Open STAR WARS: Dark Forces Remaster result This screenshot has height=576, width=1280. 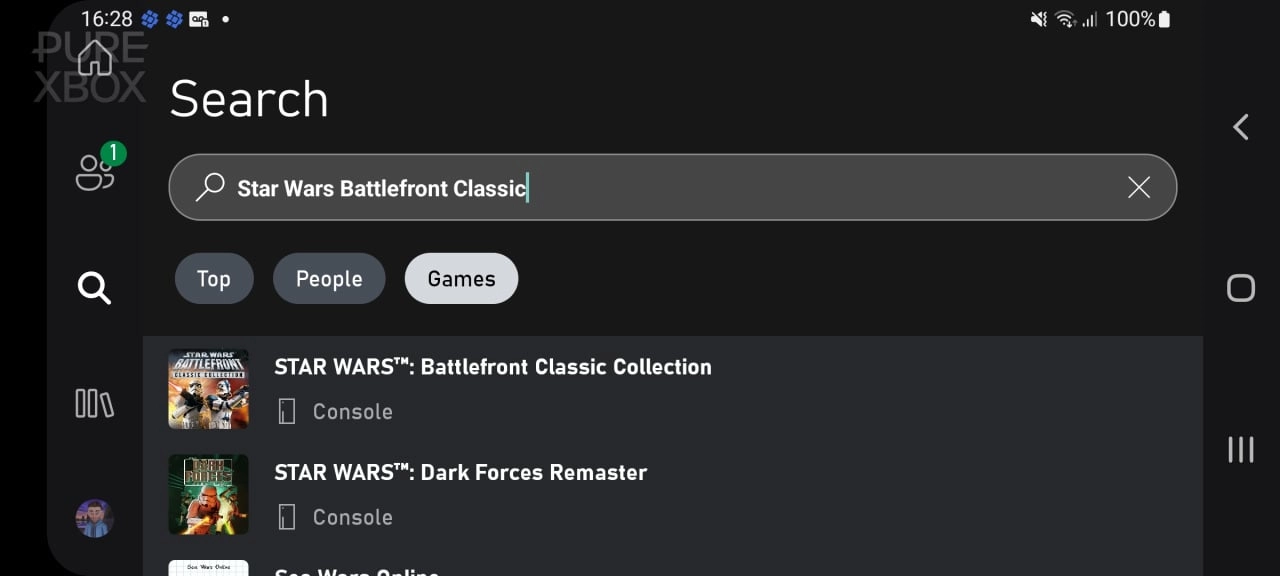[461, 472]
